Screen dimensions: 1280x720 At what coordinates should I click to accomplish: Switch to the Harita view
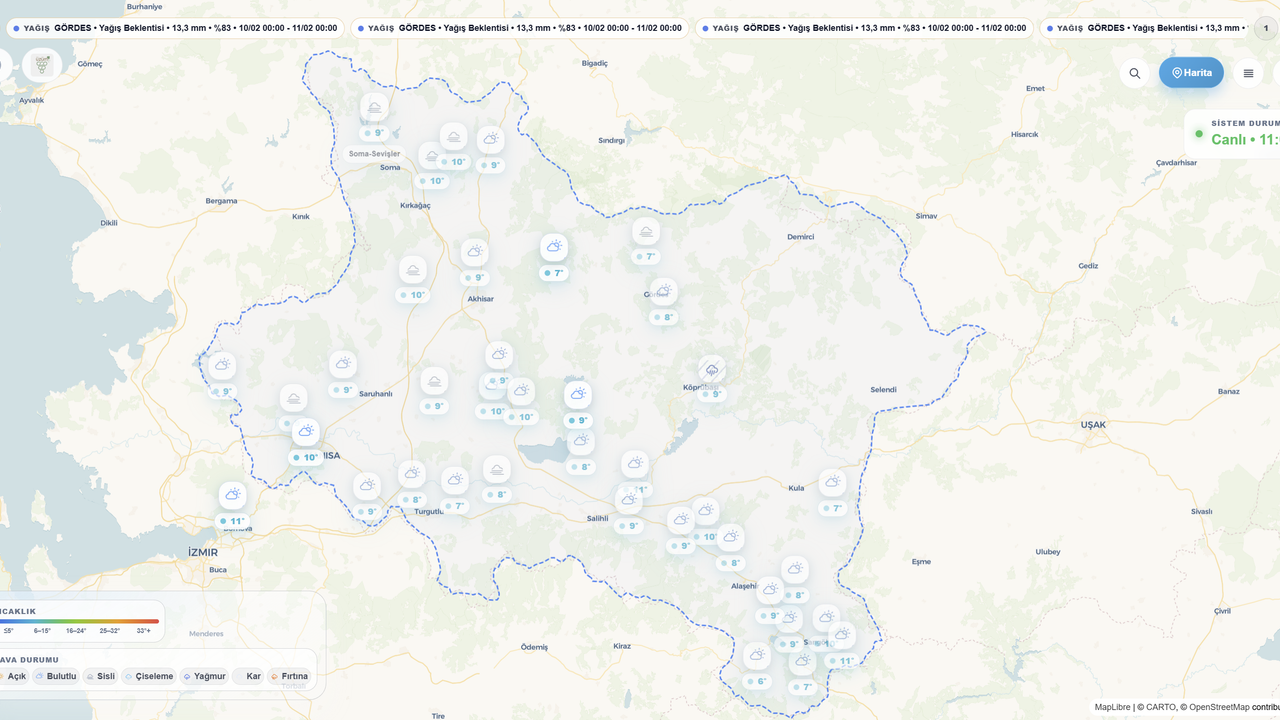coord(1191,73)
